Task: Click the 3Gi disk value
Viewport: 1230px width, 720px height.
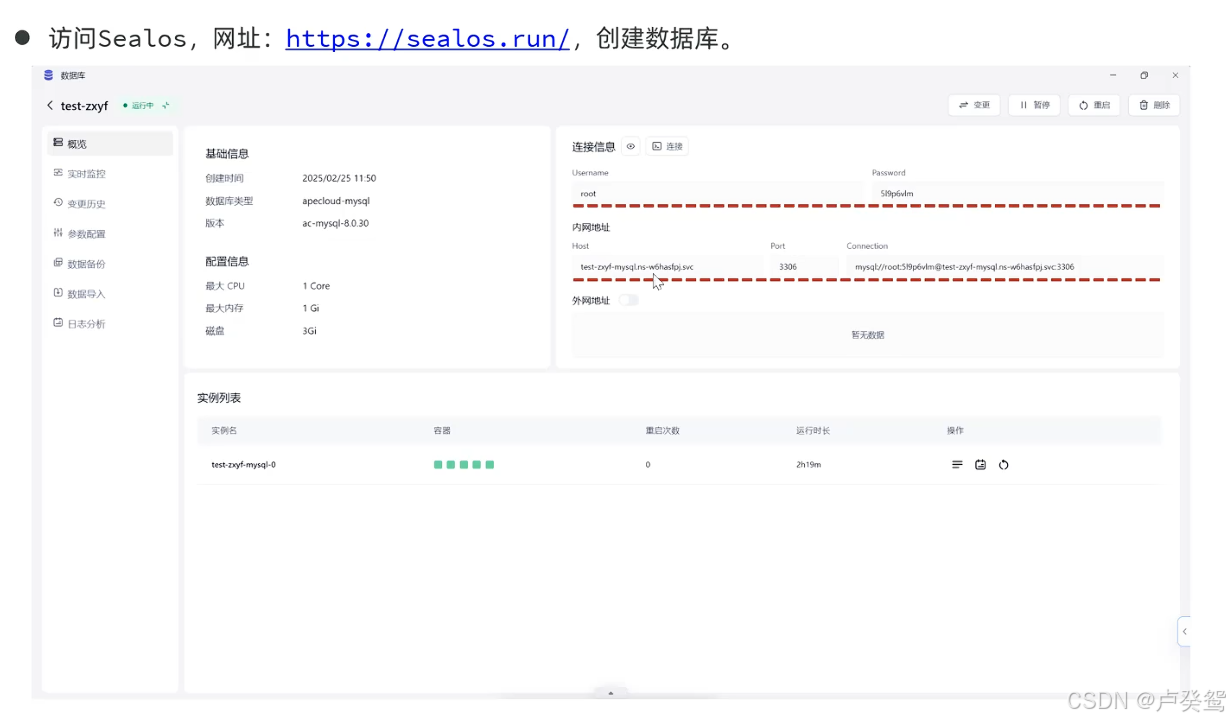Action: click(x=309, y=330)
